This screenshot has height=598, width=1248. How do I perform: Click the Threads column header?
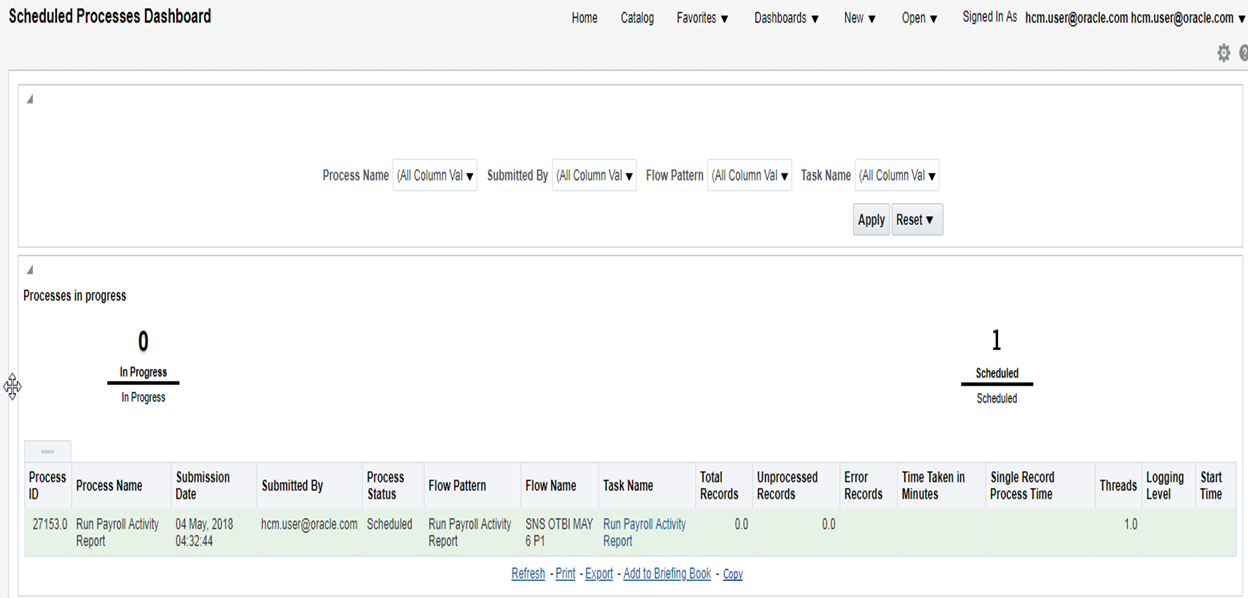[x=1118, y=486]
